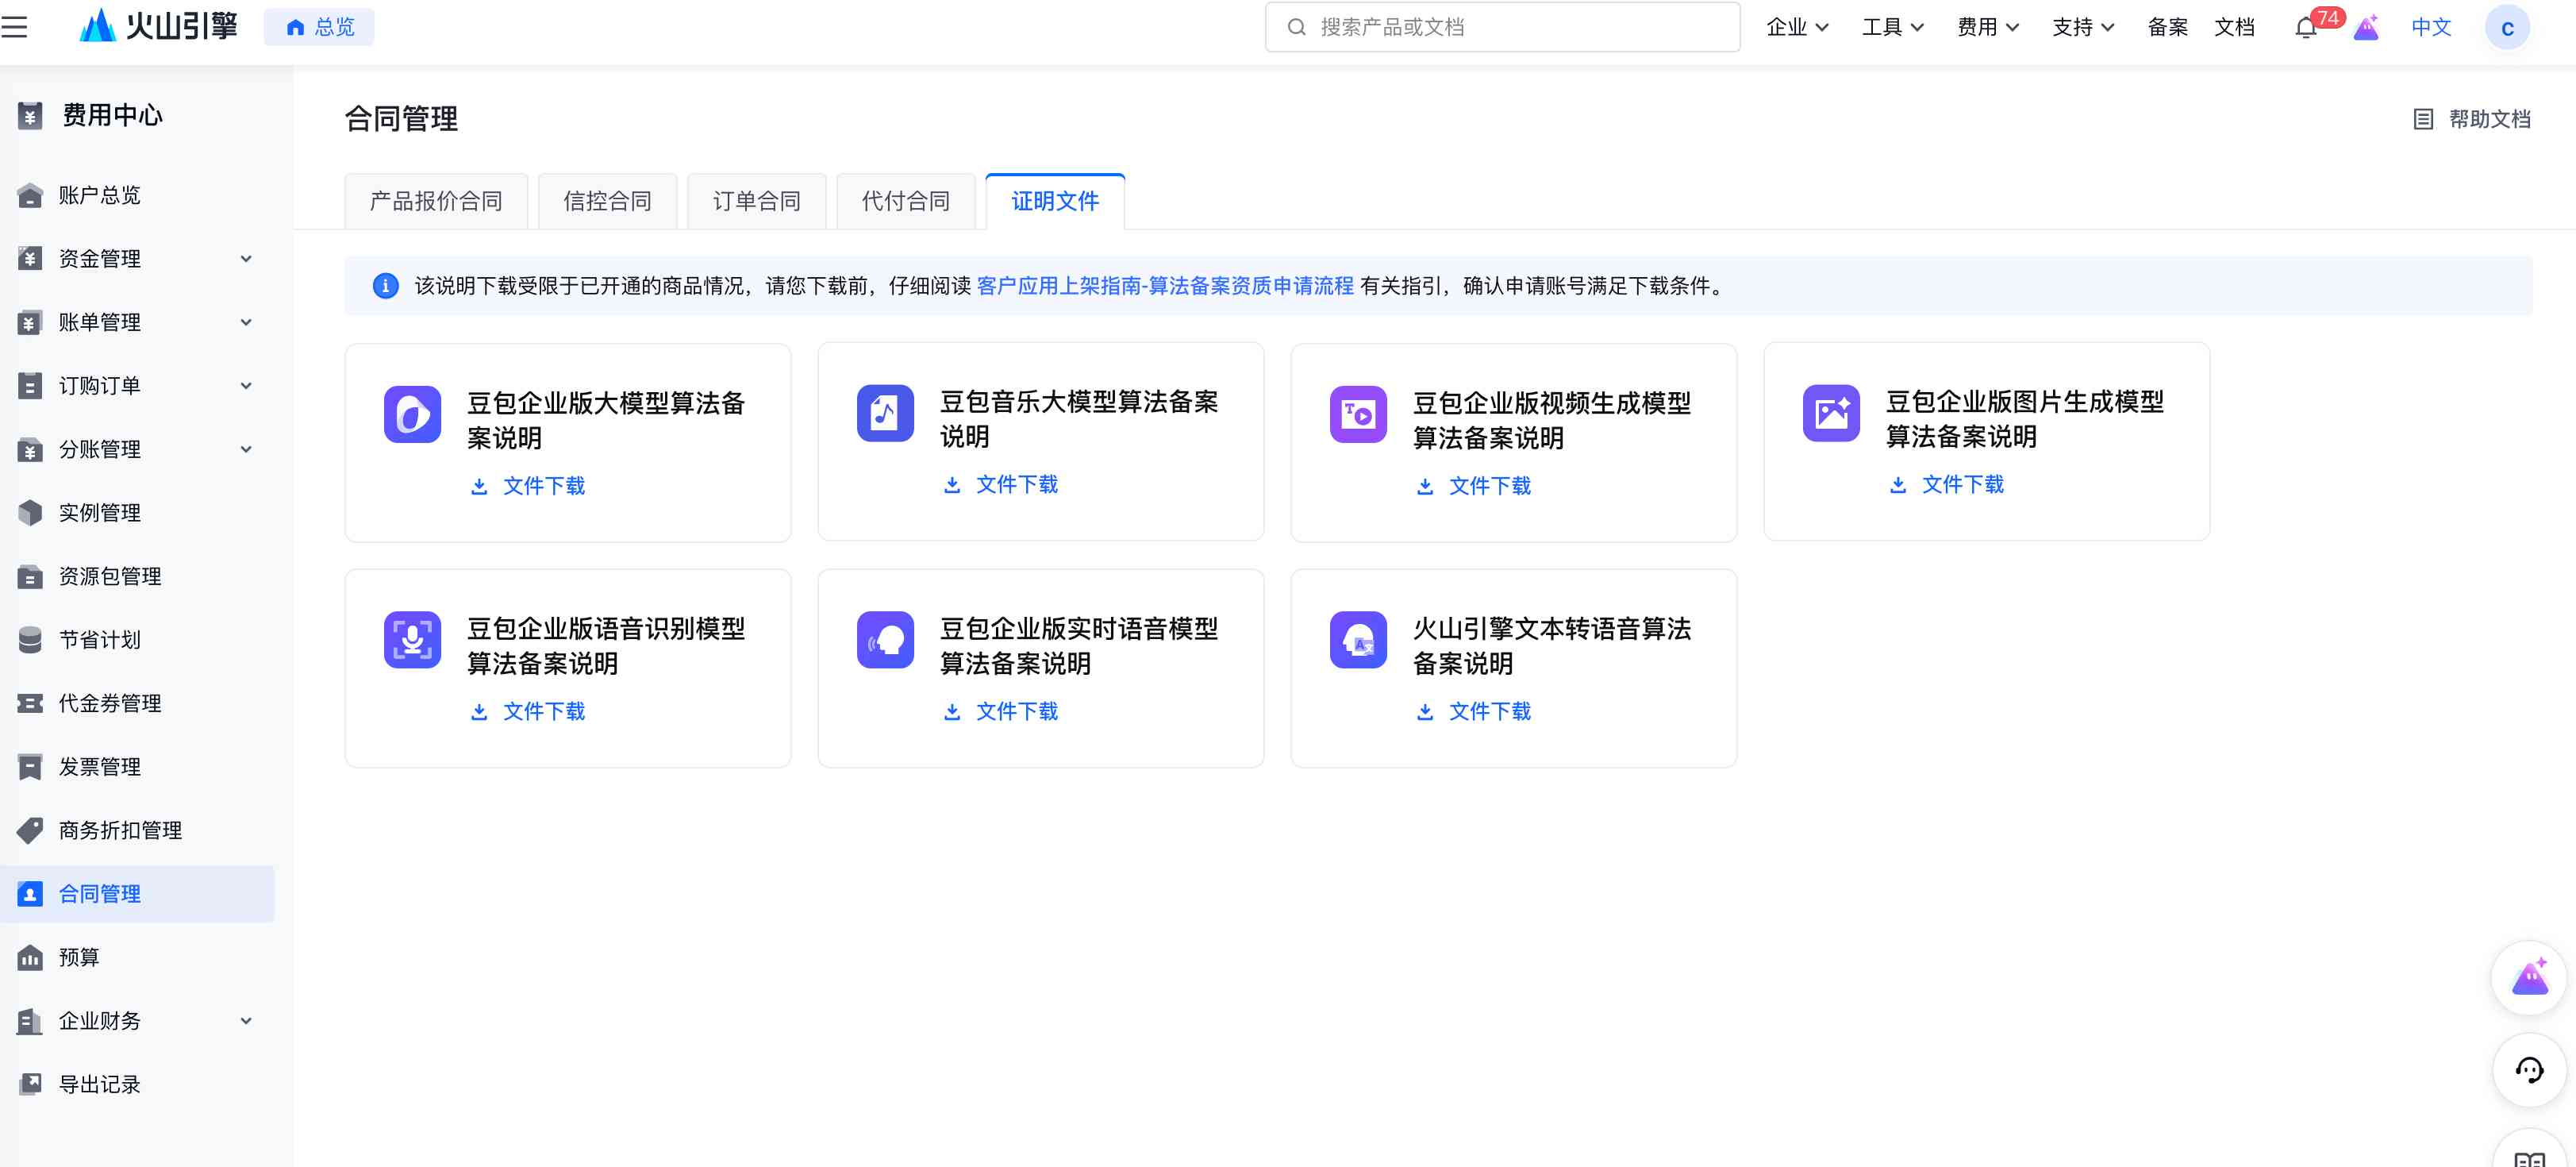Download file for 豆包企业版图片生成模型

pos(1946,485)
